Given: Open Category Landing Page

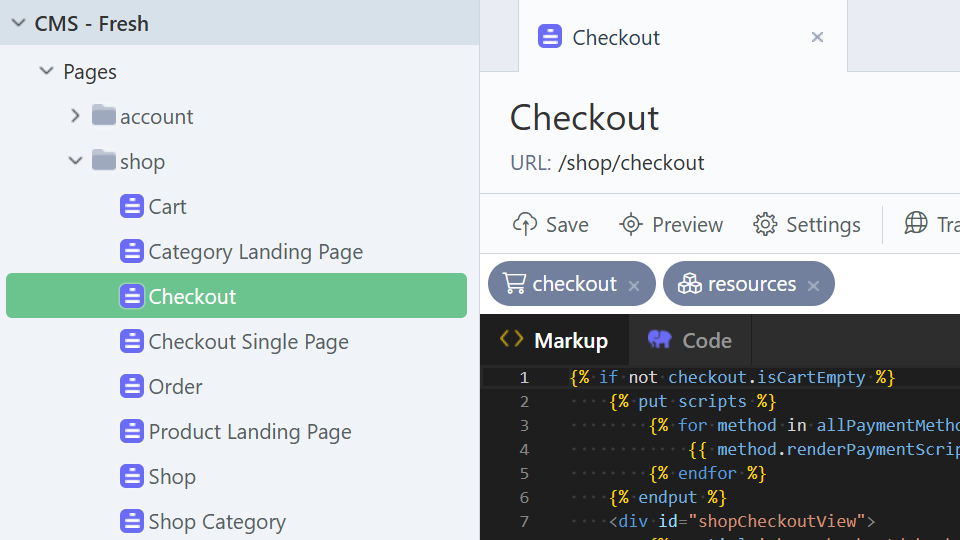Looking at the screenshot, I should 255,252.
